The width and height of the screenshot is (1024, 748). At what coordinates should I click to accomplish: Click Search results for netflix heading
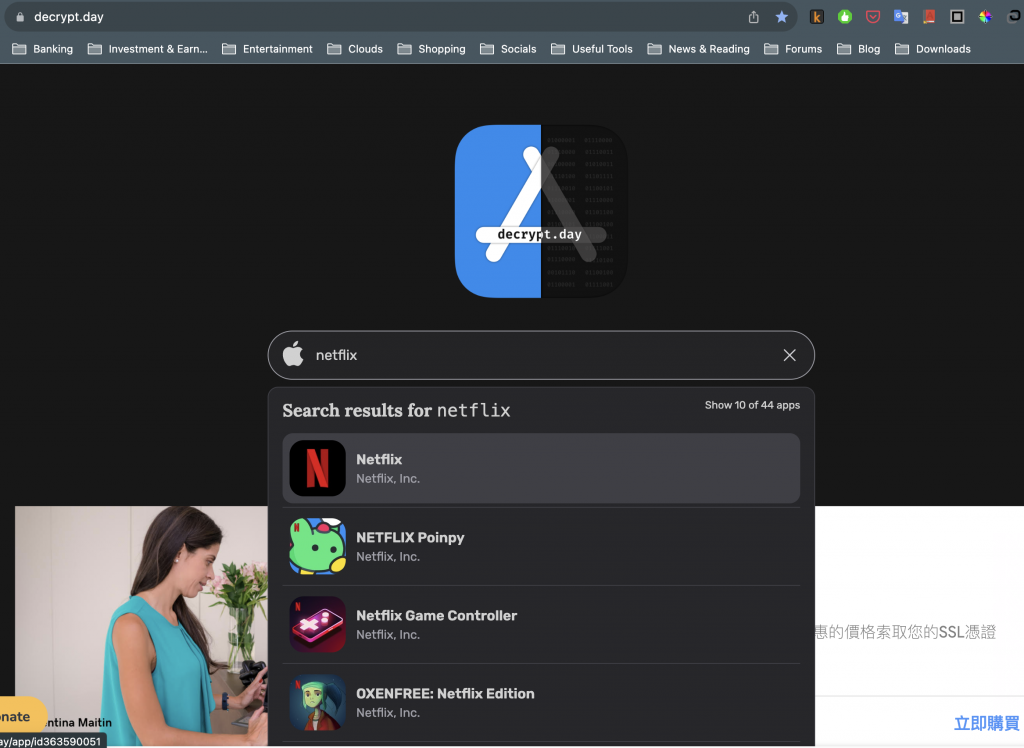(x=396, y=410)
